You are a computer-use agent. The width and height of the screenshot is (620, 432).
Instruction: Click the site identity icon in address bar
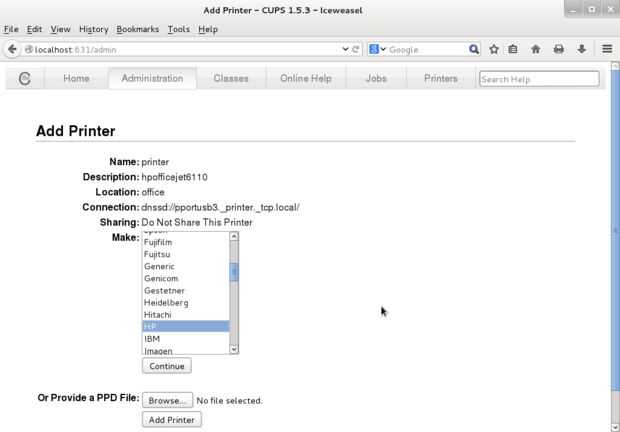click(x=28, y=49)
